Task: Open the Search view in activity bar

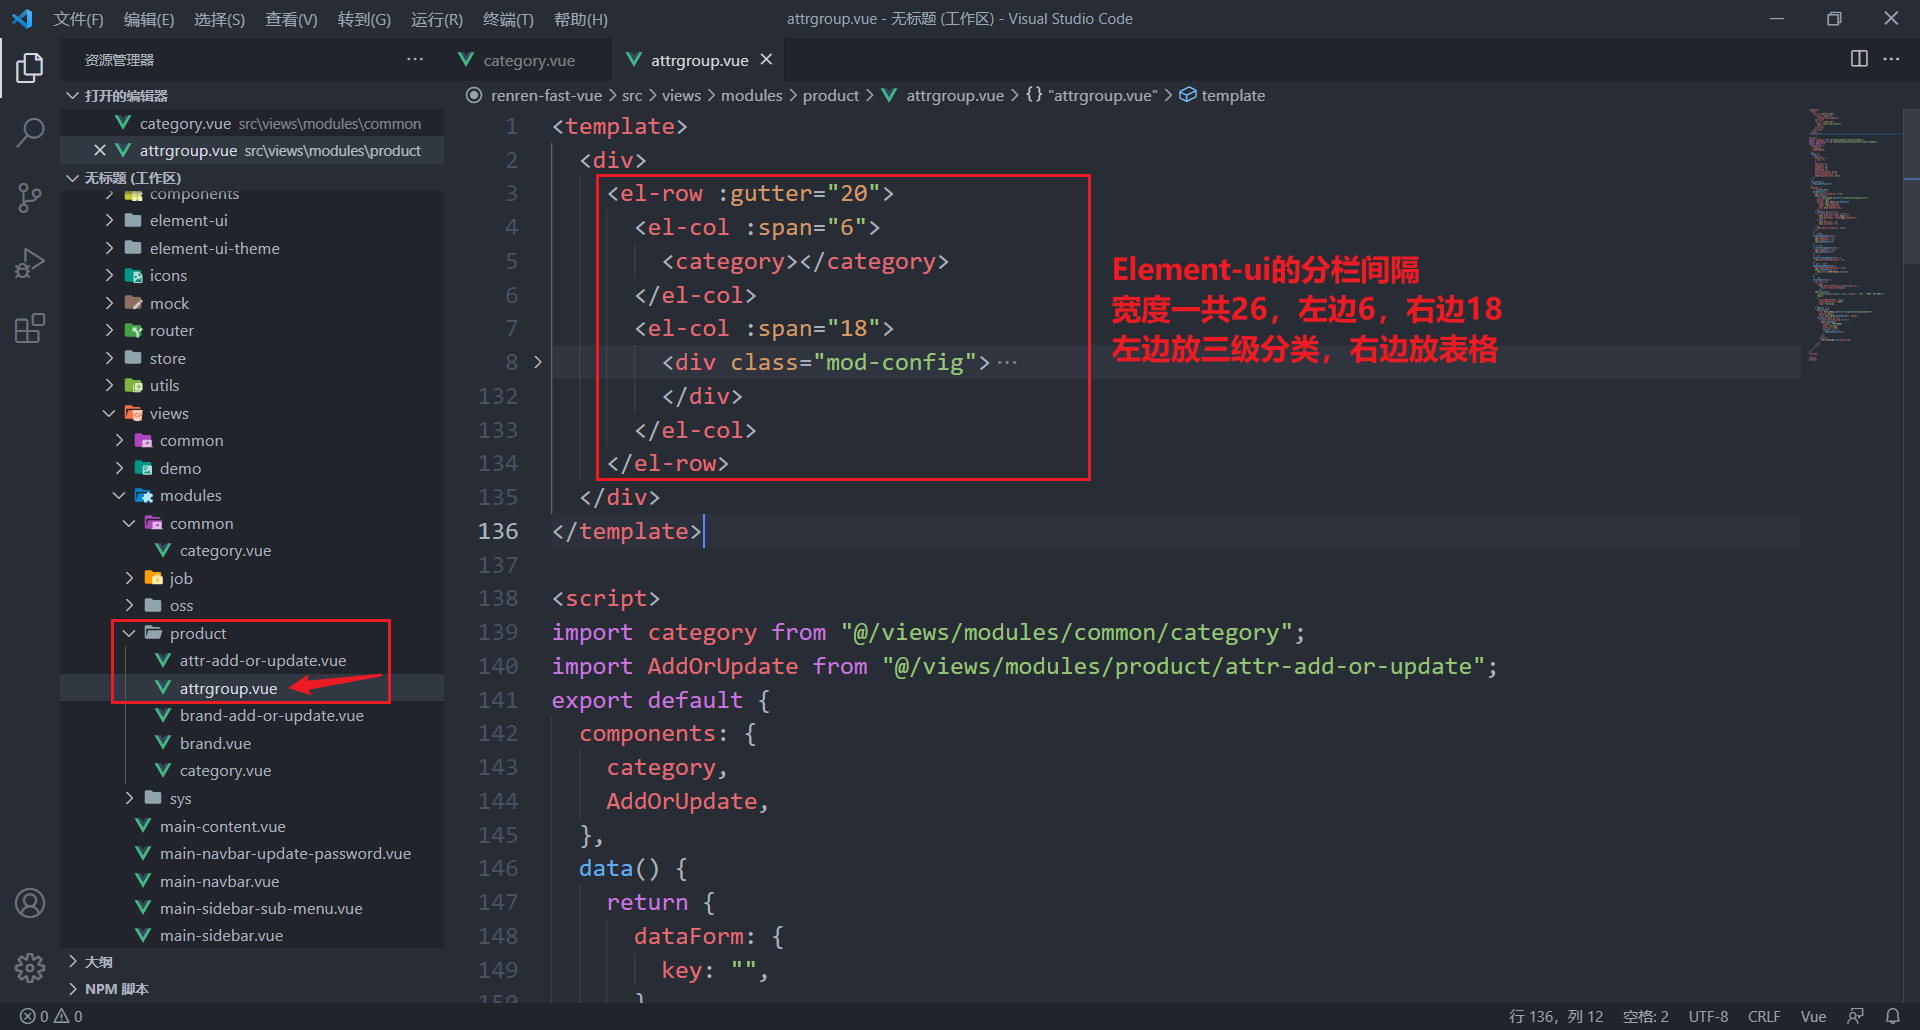Action: [x=30, y=132]
